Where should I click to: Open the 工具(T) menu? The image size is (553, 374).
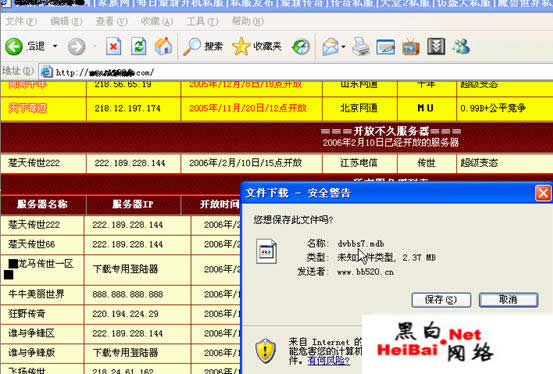pos(202,22)
